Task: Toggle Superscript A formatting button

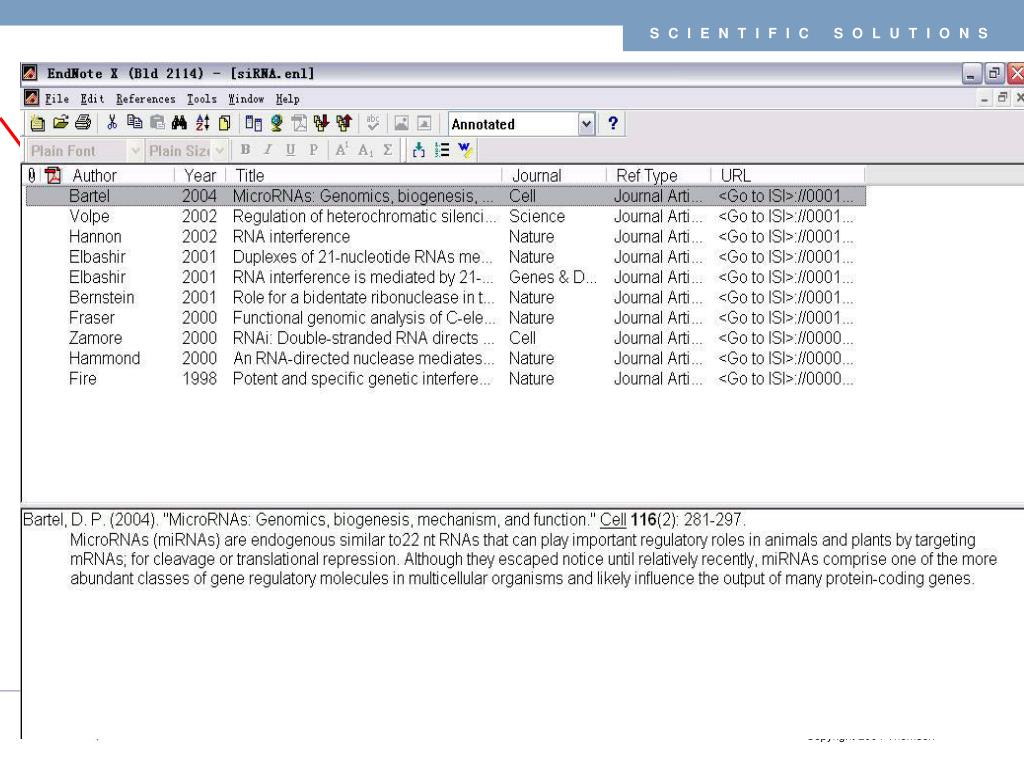Action: coord(342,150)
